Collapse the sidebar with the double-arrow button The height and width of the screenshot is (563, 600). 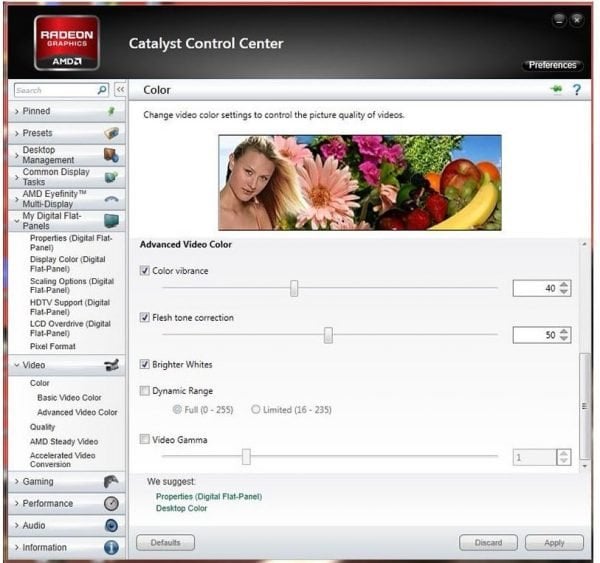pos(120,90)
